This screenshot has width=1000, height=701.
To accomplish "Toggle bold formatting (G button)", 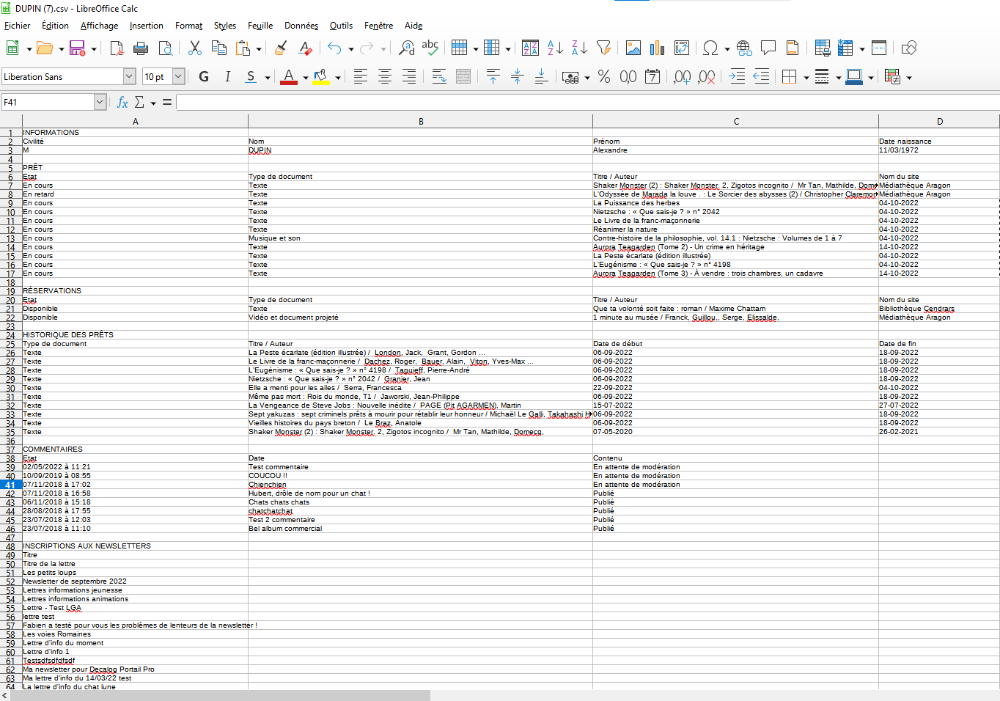I will (x=204, y=76).
